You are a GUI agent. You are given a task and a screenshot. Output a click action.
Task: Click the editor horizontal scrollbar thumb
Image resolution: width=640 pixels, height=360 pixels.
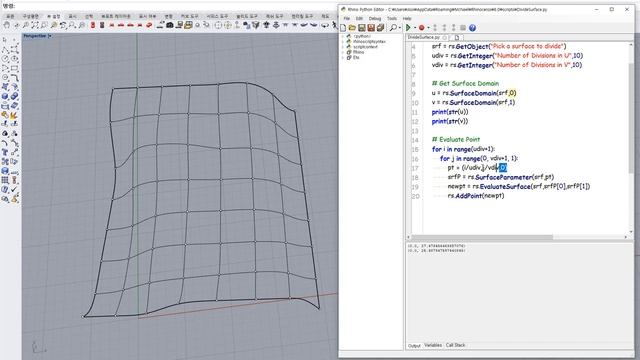(482, 237)
